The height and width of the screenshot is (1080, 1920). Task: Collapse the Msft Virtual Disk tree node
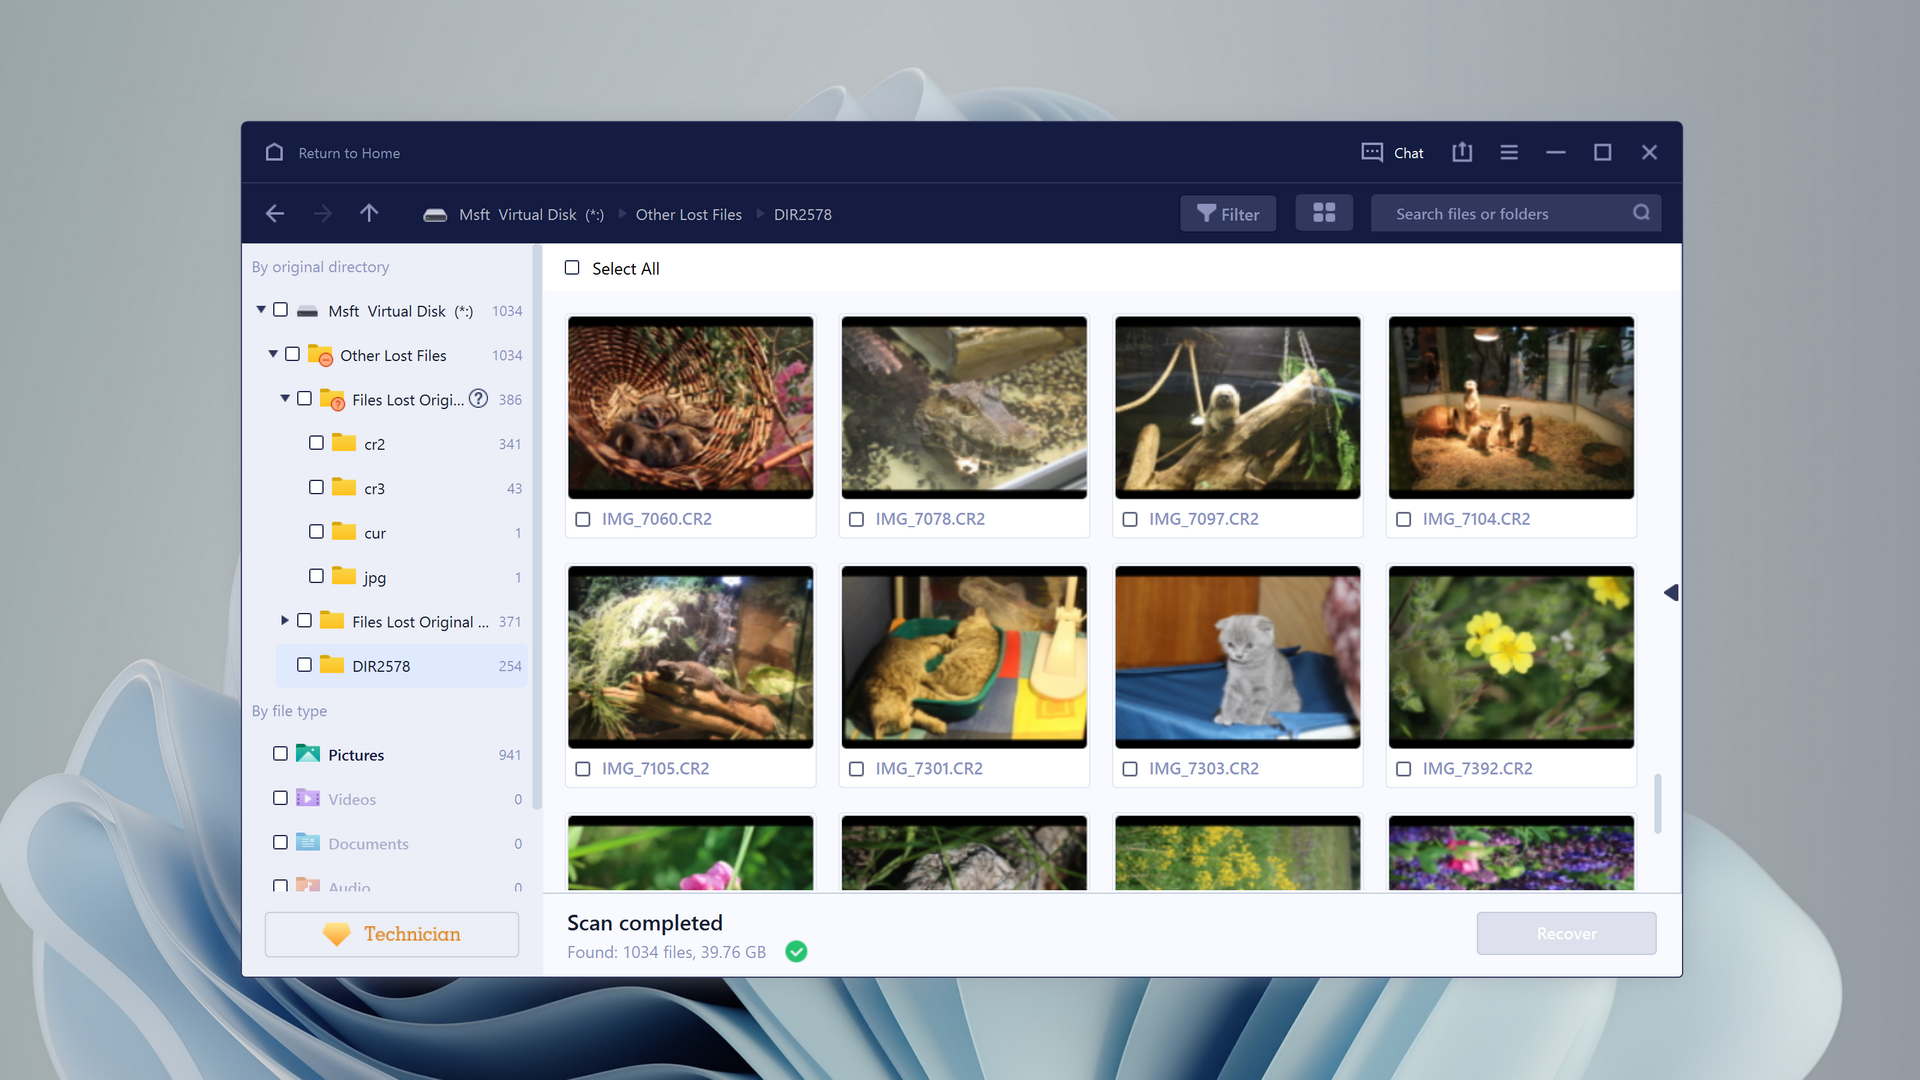click(x=261, y=310)
